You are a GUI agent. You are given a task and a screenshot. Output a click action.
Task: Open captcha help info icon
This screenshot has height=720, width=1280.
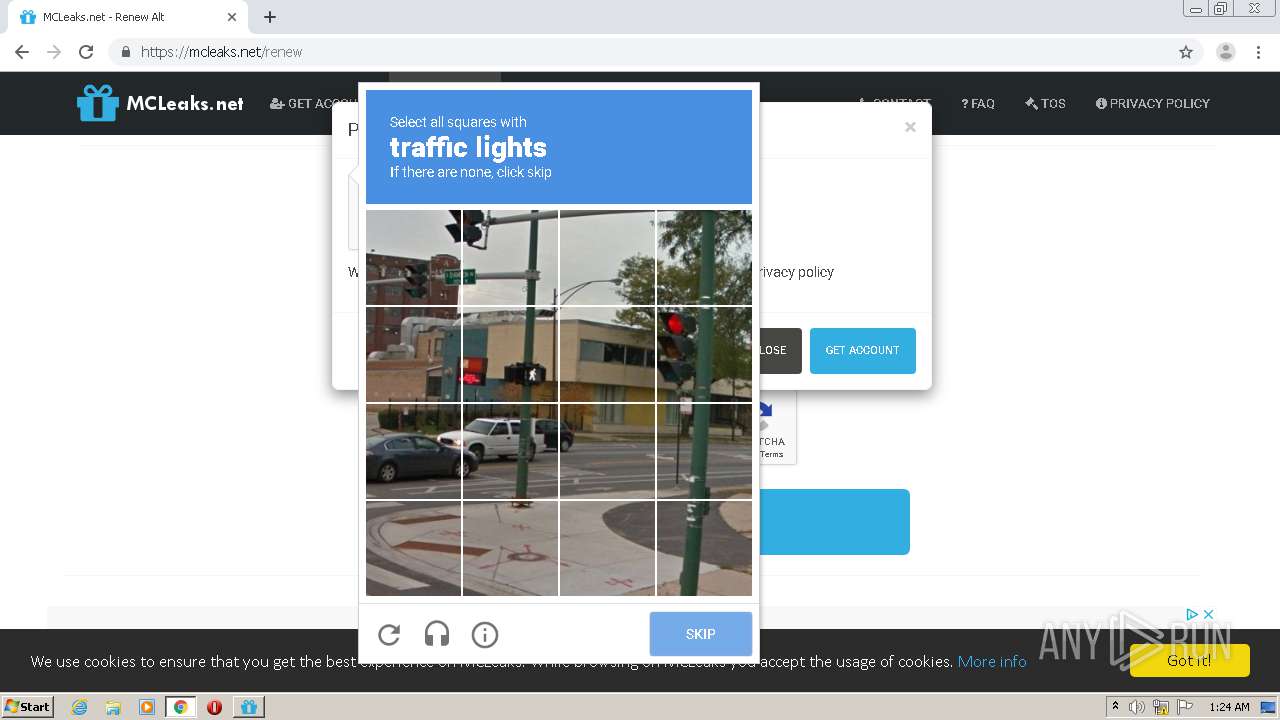click(x=485, y=634)
